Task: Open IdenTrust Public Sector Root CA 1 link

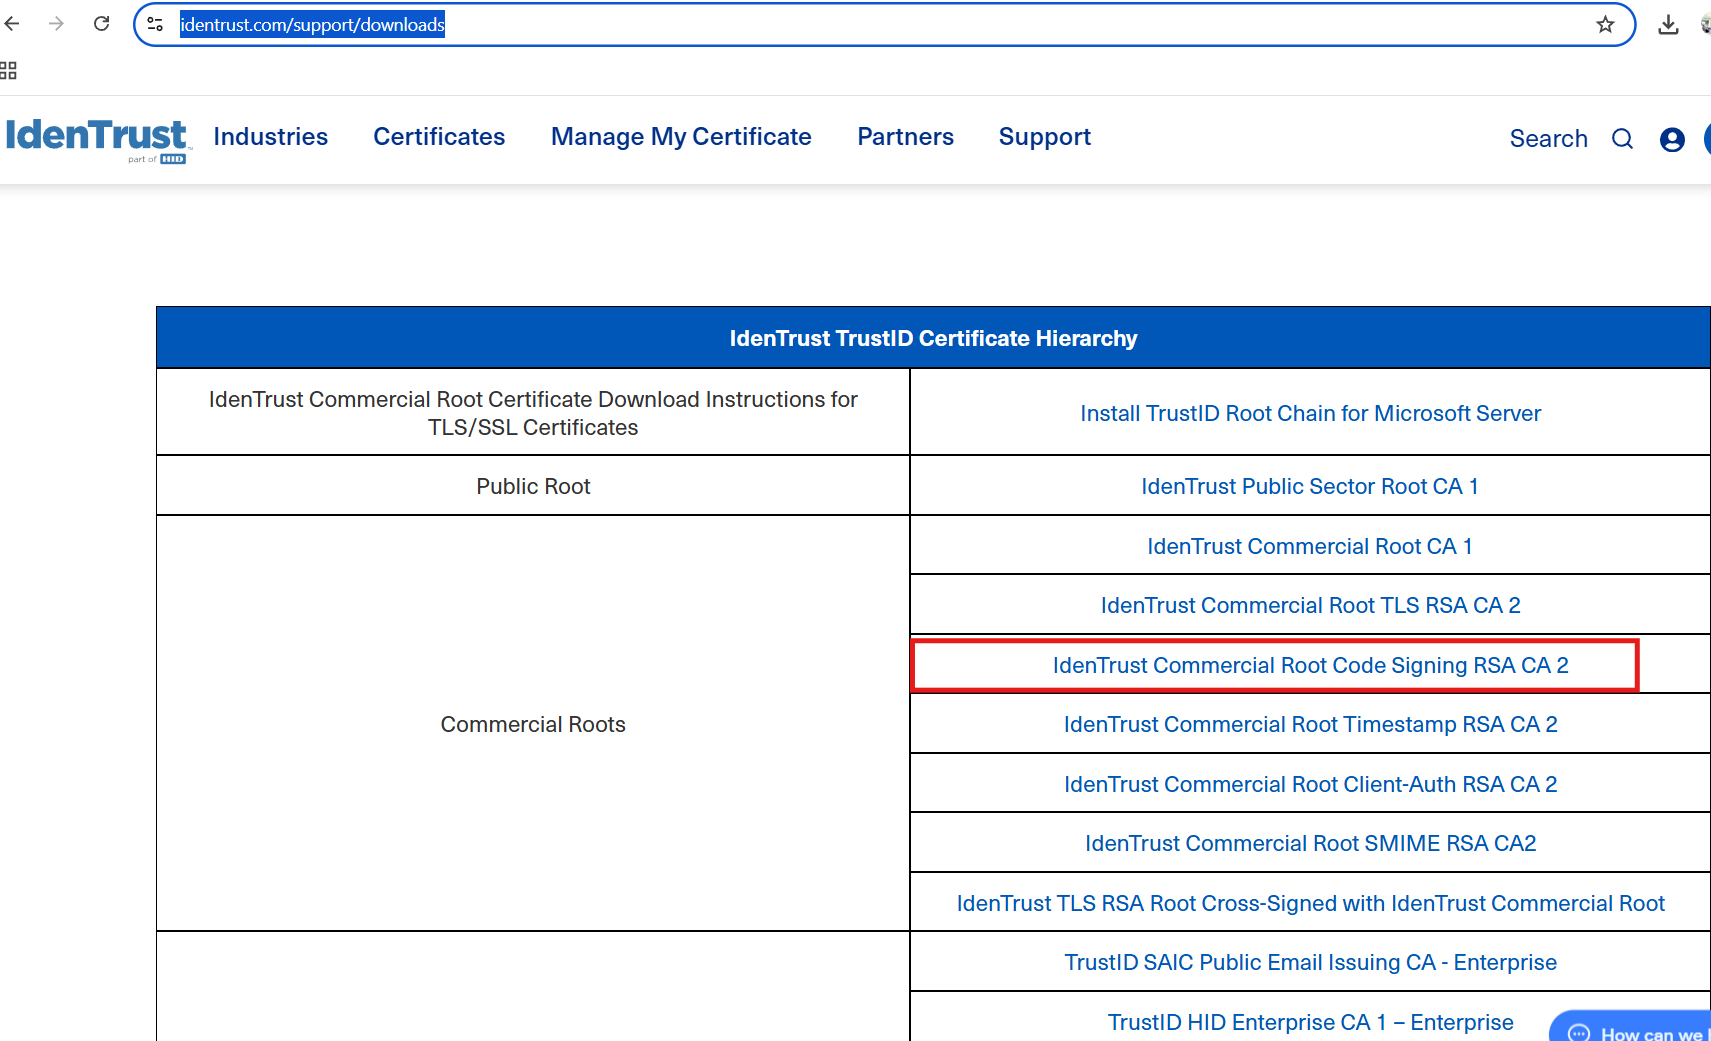Action: click(1310, 486)
